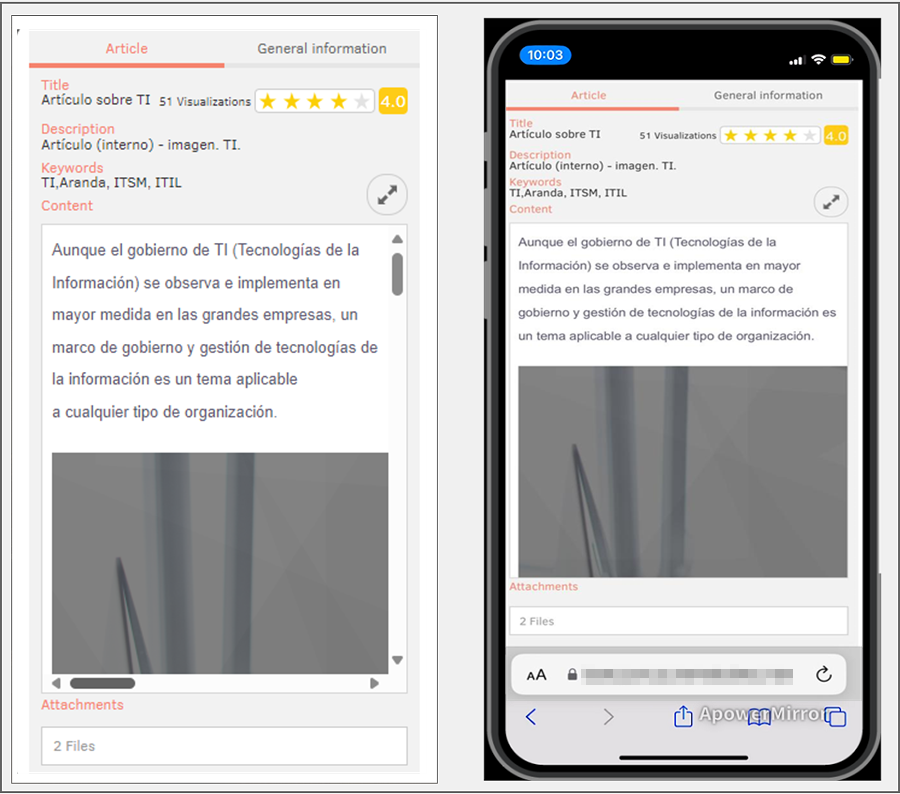The width and height of the screenshot is (900, 794).
Task: Open General information tab on the phone
Action: pos(768,95)
